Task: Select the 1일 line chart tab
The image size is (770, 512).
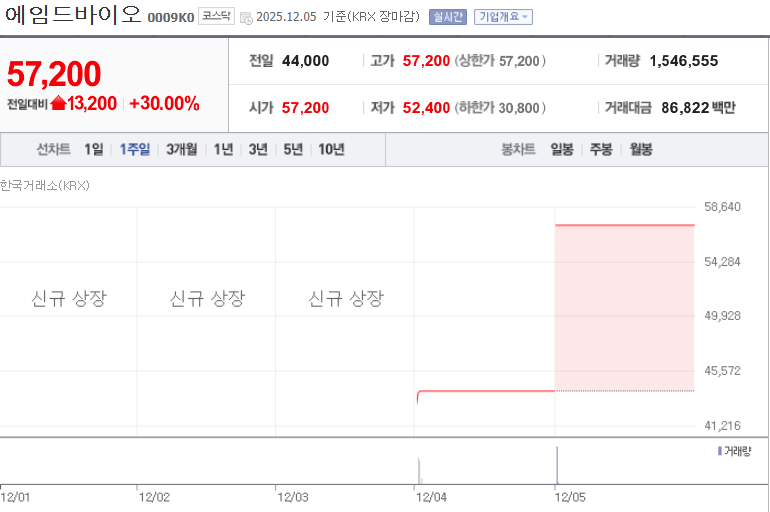Action: tap(94, 149)
